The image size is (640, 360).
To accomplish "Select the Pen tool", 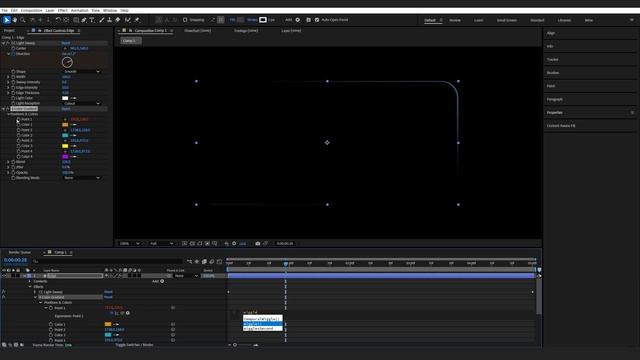I will pos(84,20).
